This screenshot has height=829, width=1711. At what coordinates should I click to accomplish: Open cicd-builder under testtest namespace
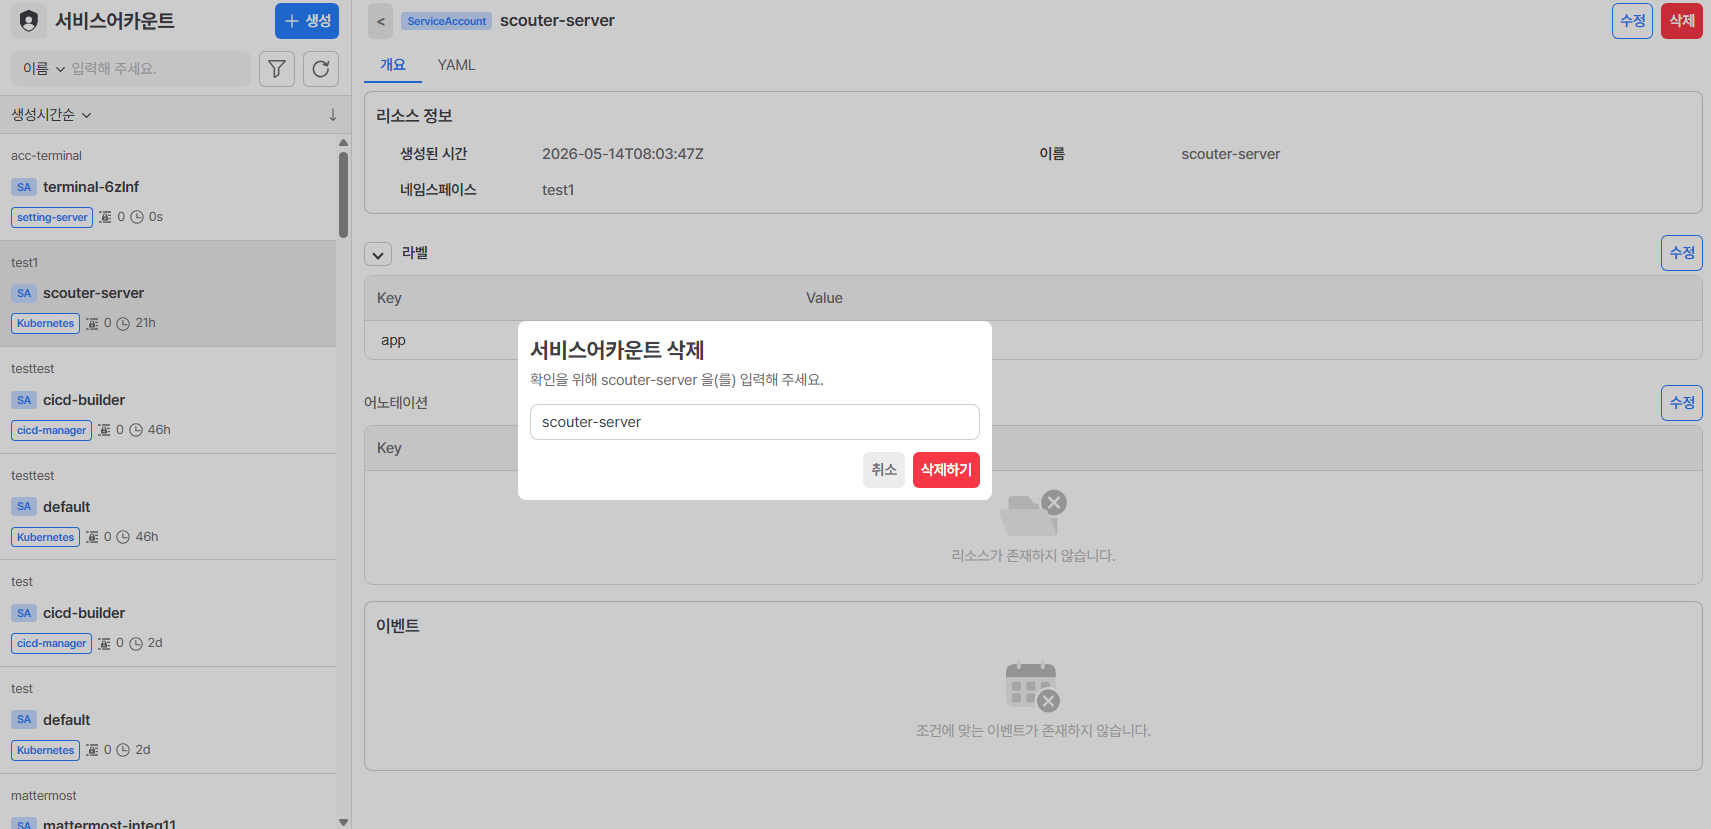point(168,400)
